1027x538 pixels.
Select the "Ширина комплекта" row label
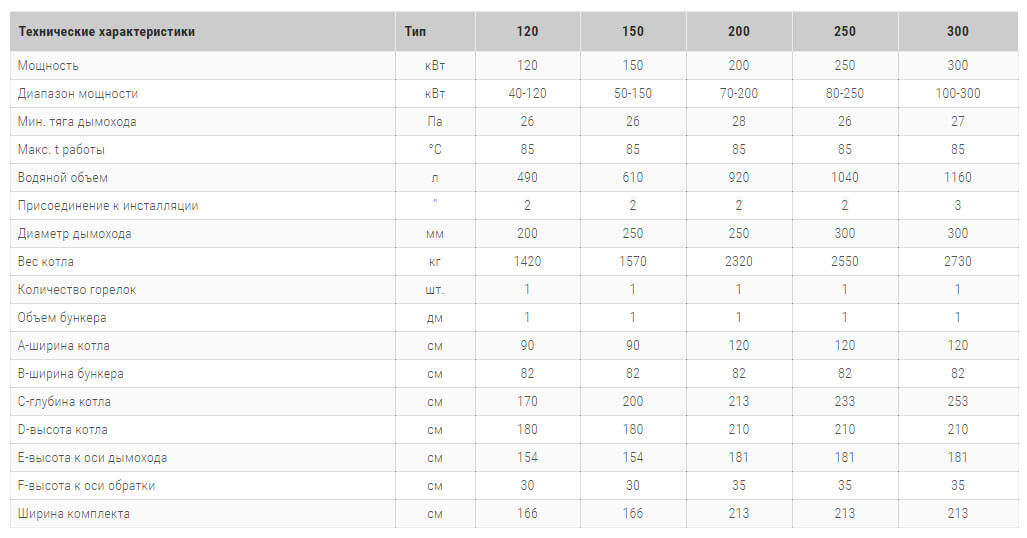tap(74, 513)
